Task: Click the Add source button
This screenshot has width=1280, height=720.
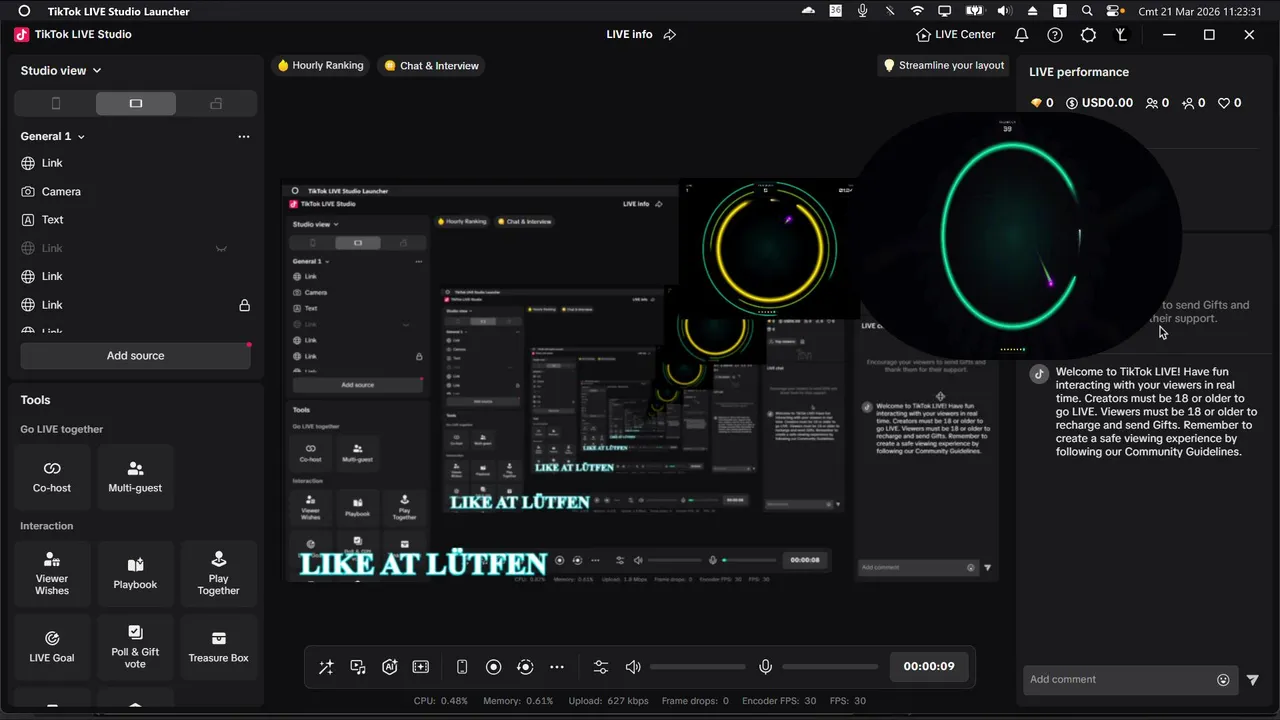Action: tap(135, 356)
